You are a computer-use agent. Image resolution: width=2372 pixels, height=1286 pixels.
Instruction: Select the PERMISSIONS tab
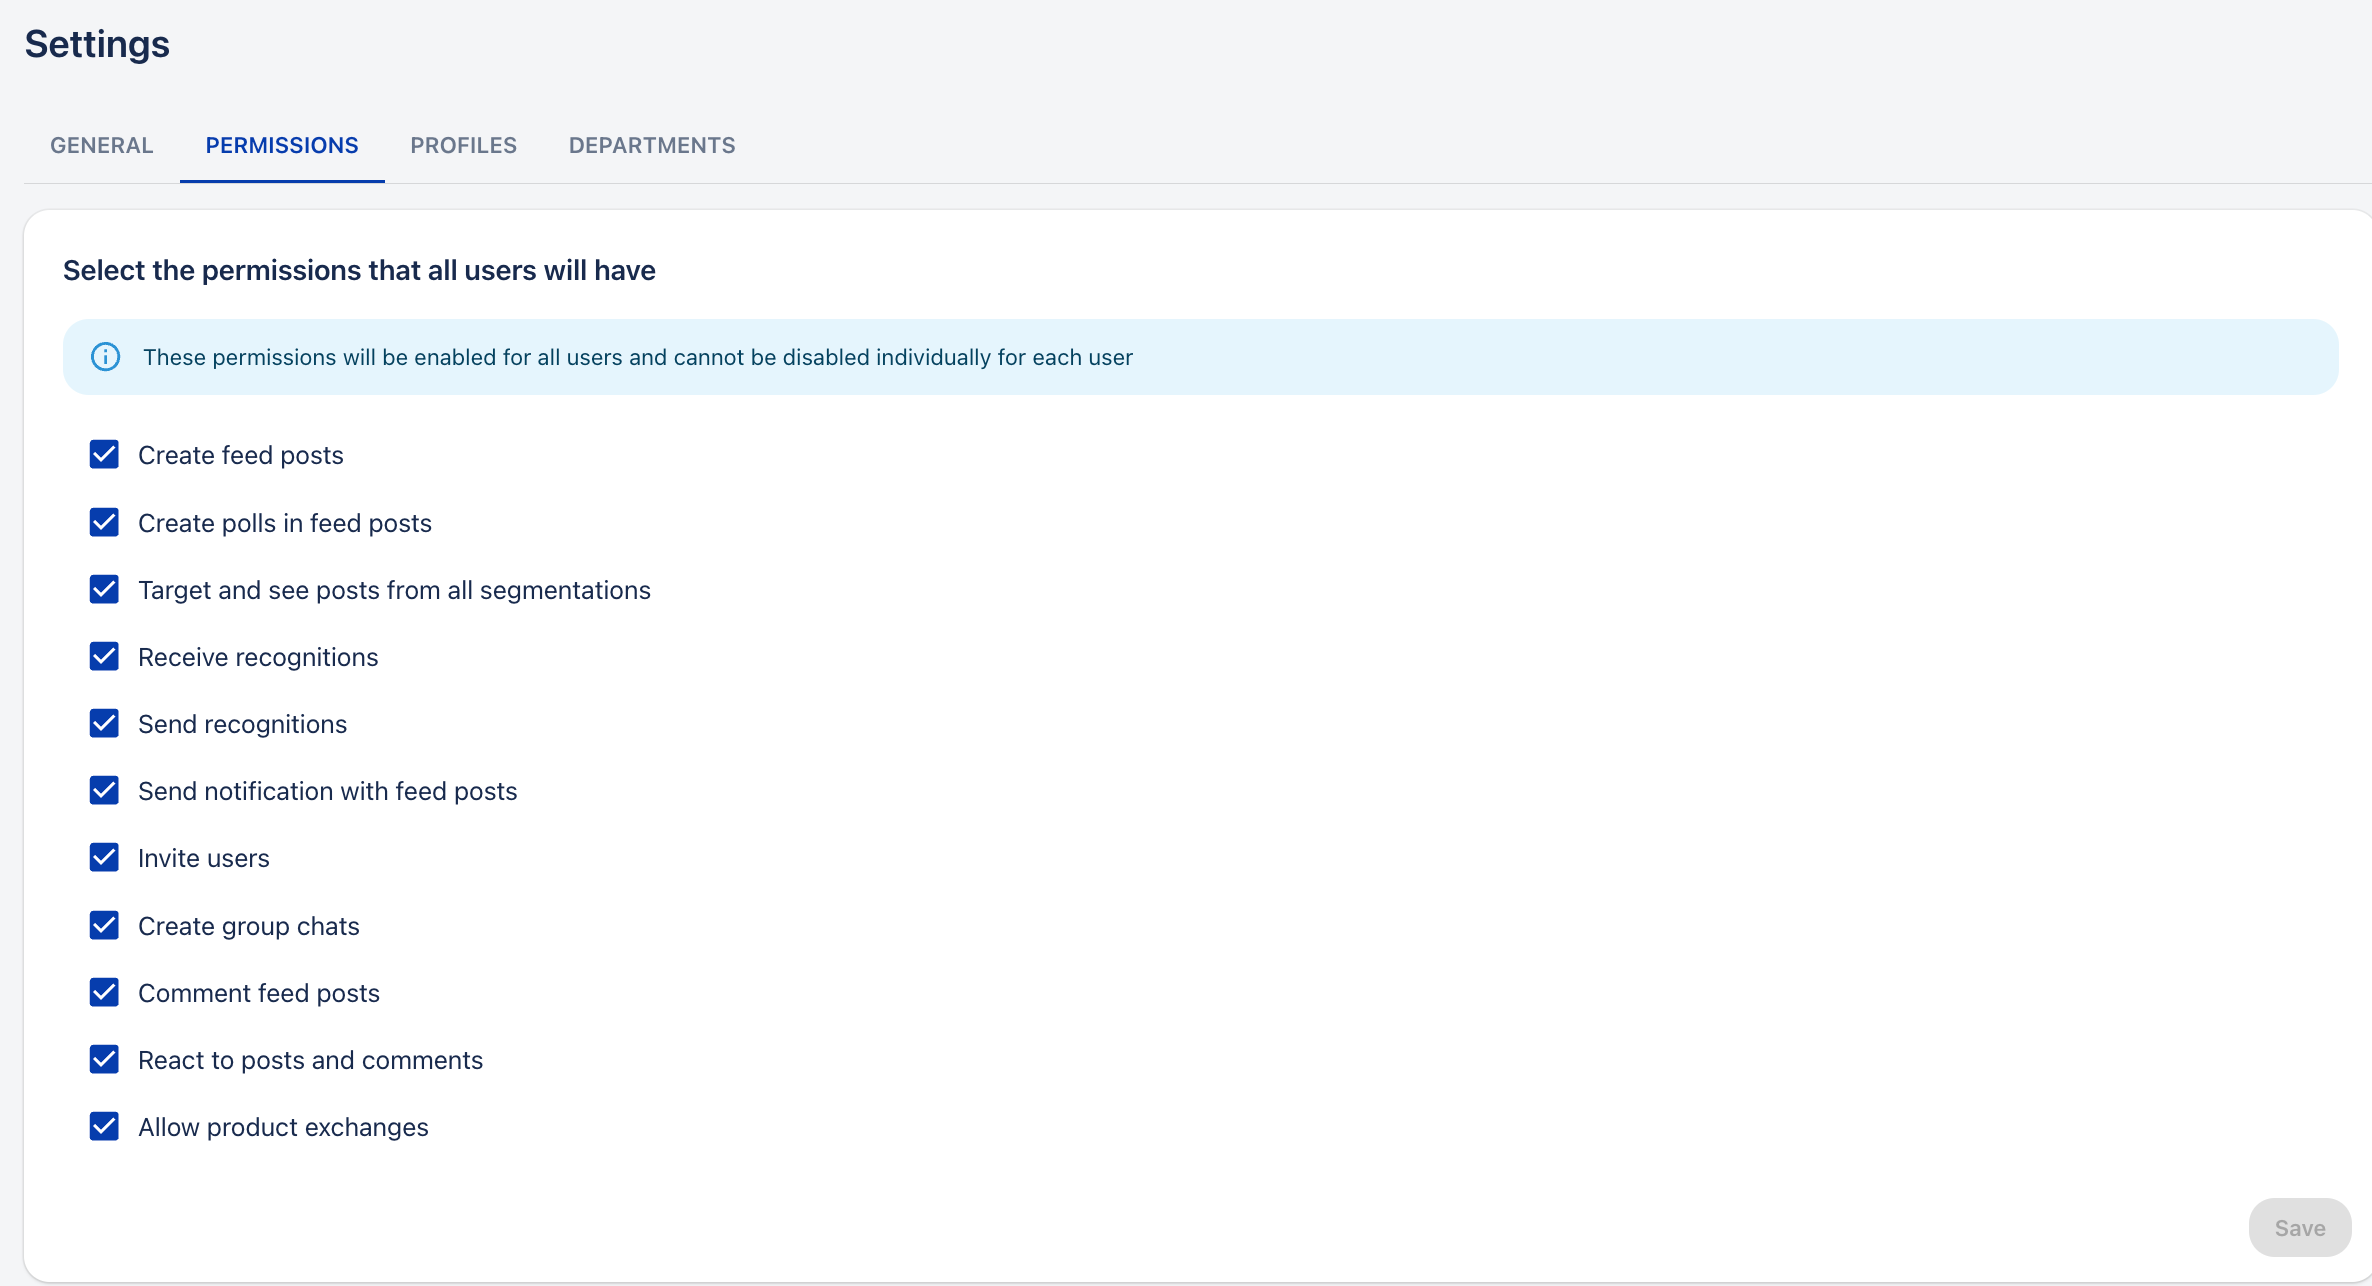pos(282,145)
